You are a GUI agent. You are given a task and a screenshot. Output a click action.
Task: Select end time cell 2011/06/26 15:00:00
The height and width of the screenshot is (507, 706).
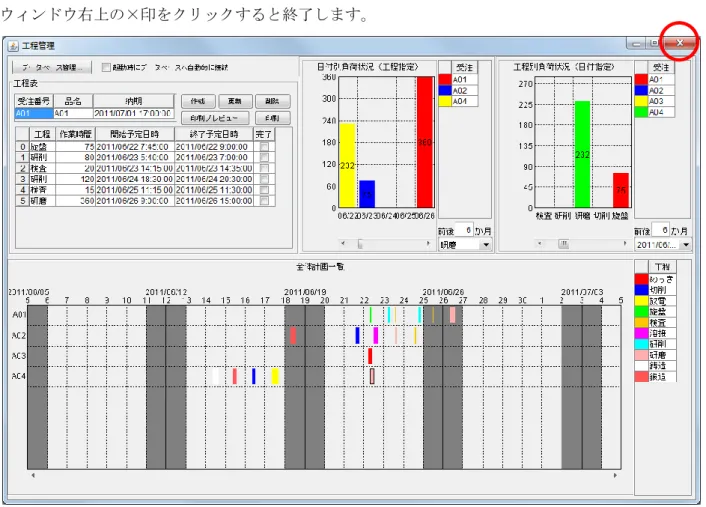214,201
